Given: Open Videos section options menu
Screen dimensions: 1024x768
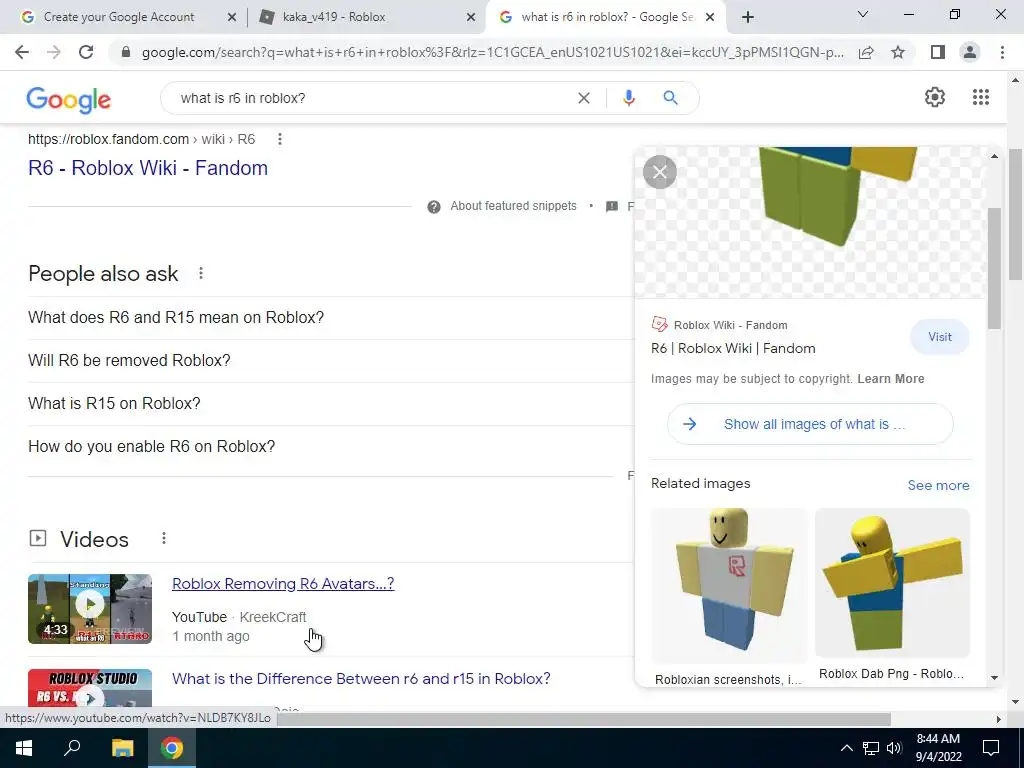Looking at the screenshot, I should point(164,538).
